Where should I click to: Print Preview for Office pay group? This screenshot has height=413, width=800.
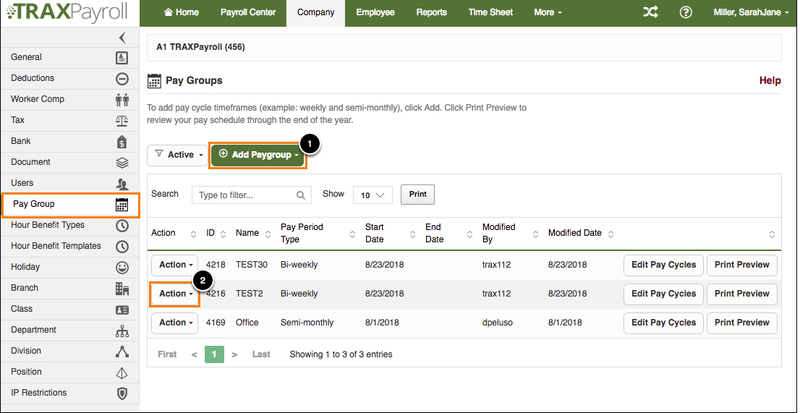point(742,323)
